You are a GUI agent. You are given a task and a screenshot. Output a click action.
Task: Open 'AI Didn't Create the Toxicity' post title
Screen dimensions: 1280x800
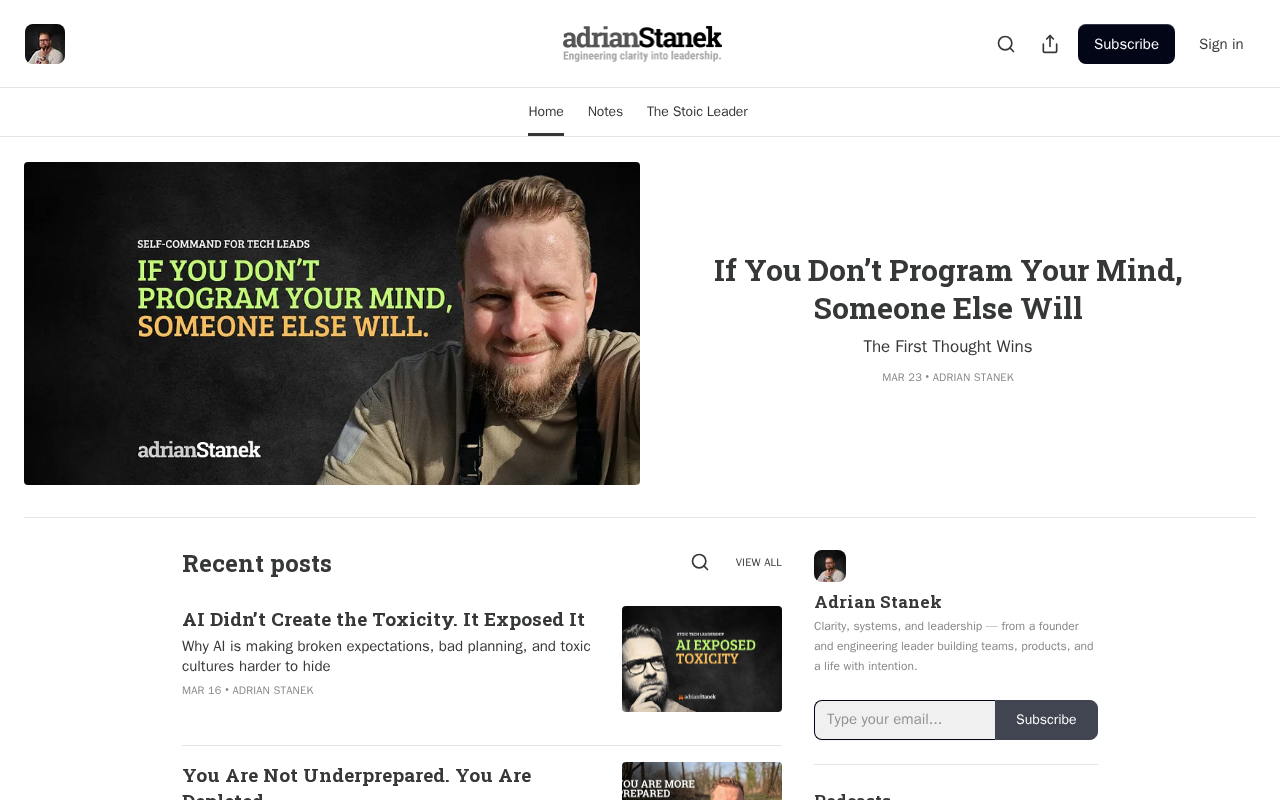tap(383, 619)
